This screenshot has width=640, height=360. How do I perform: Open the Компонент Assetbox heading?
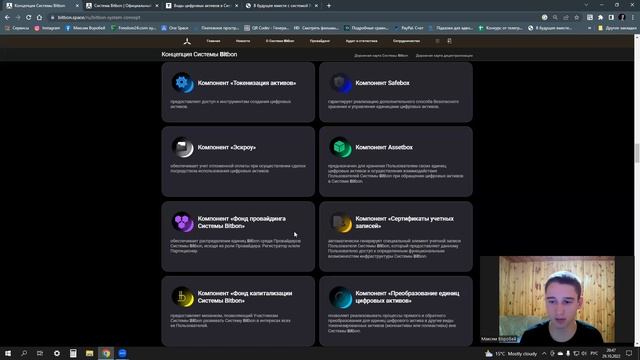(x=384, y=147)
